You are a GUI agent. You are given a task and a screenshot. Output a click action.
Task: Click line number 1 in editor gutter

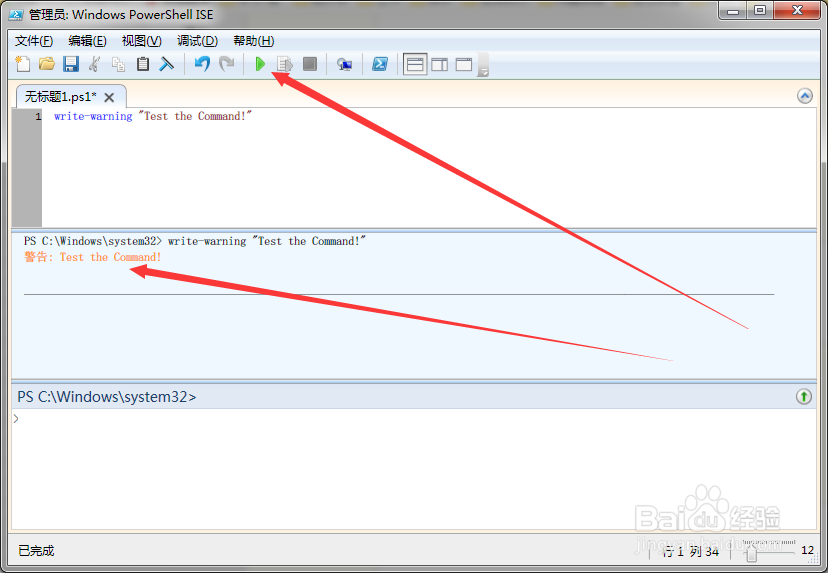coord(38,116)
